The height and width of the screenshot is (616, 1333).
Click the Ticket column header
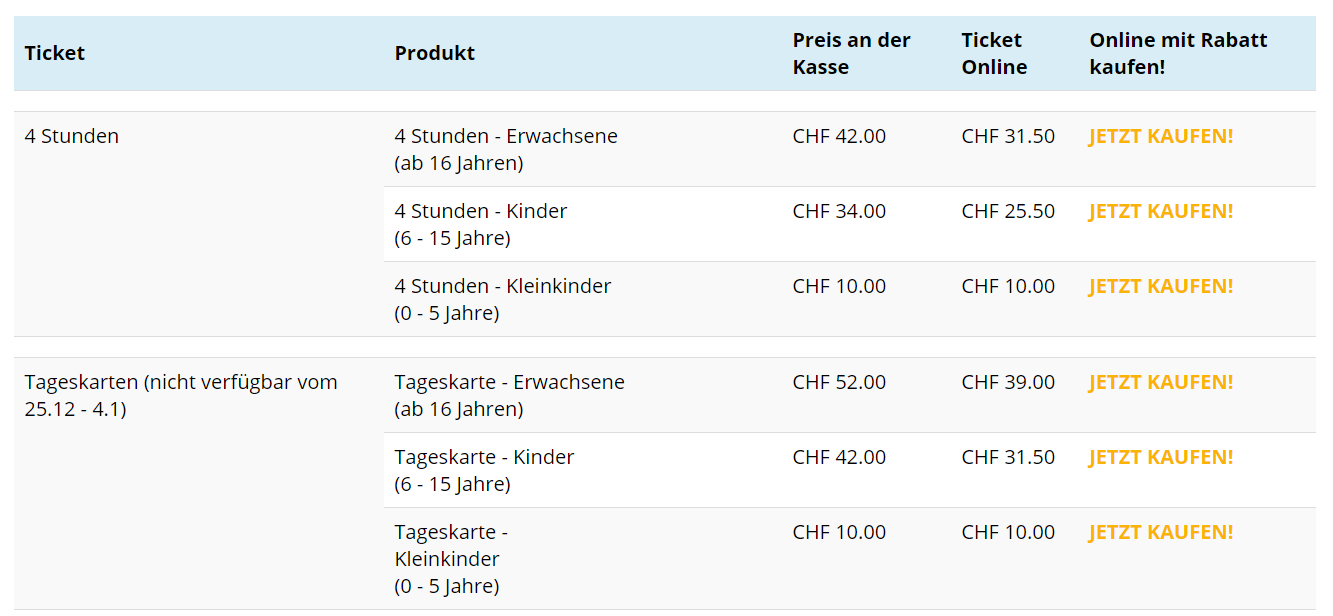pyautogui.click(x=55, y=53)
